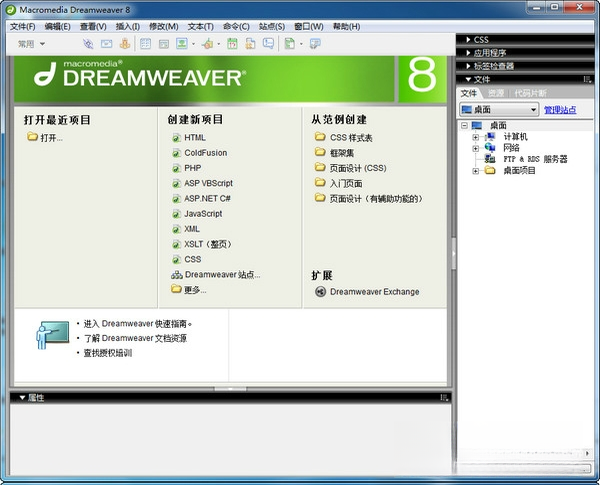Insert a Div tag from the toolbar
The height and width of the screenshot is (485, 600).
(164, 44)
